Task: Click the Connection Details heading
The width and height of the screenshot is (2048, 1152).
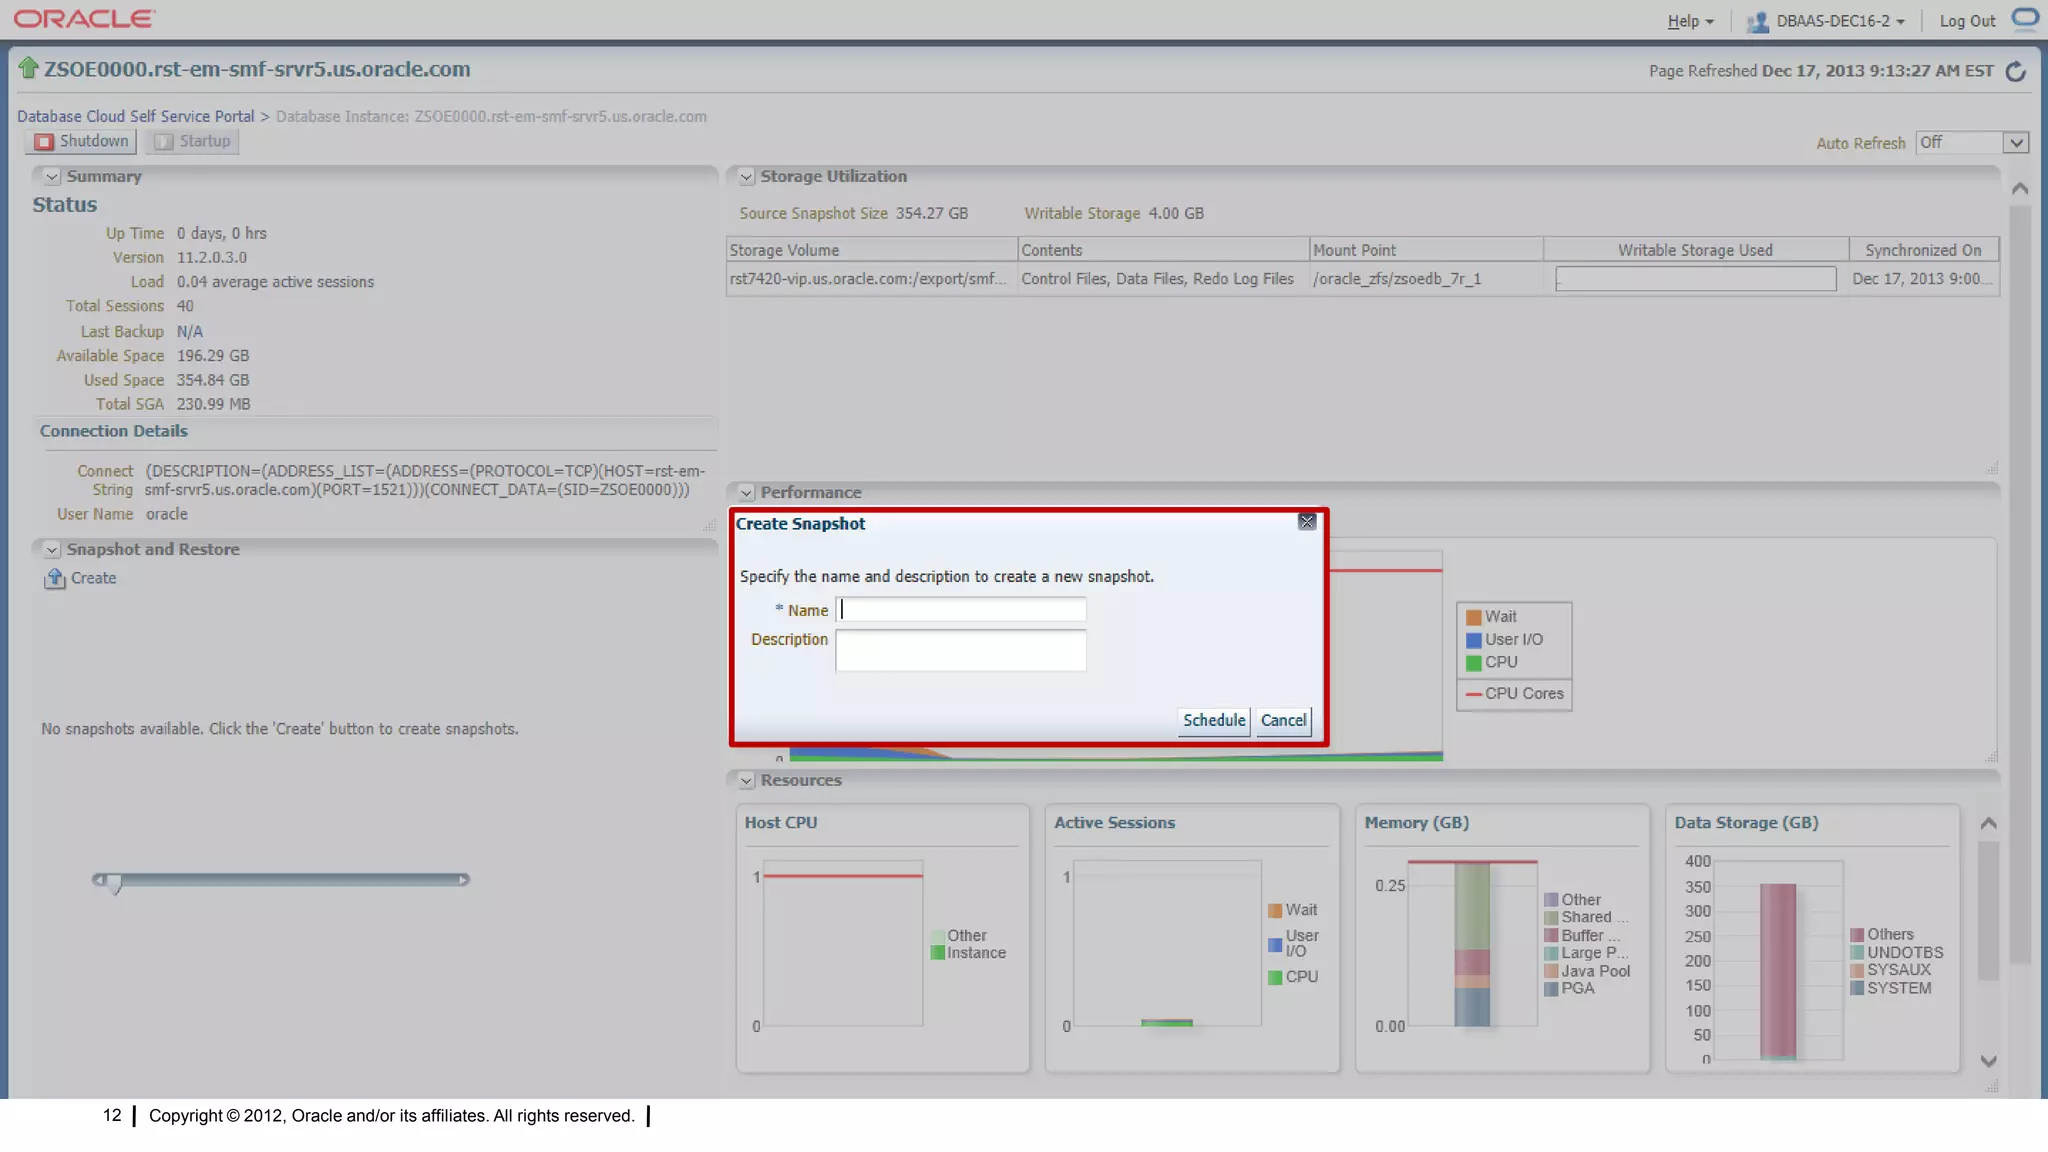Action: click(113, 431)
